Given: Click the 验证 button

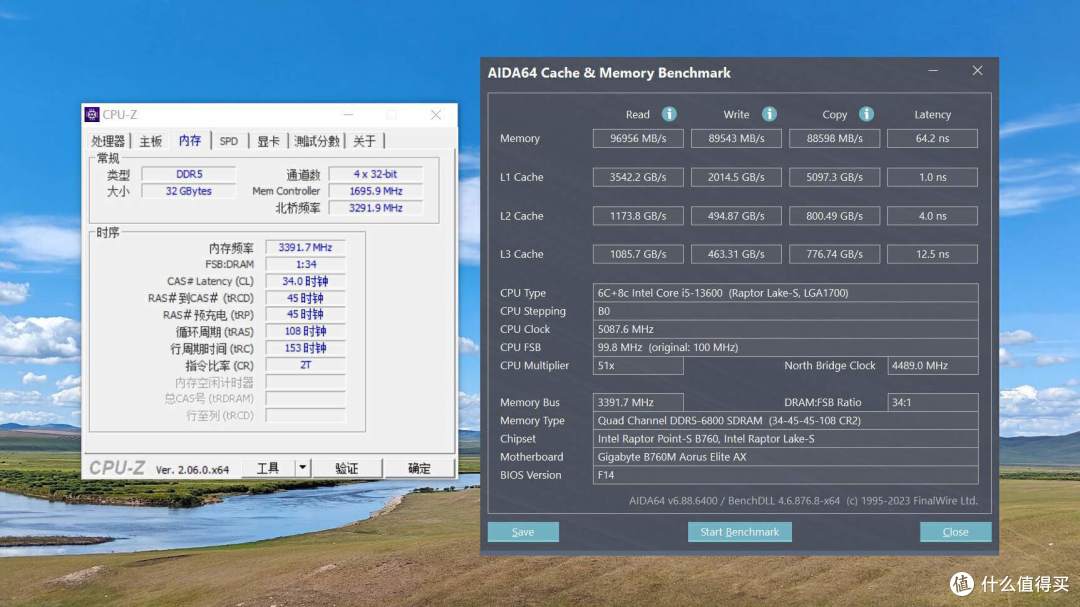Looking at the screenshot, I should pyautogui.click(x=346, y=468).
